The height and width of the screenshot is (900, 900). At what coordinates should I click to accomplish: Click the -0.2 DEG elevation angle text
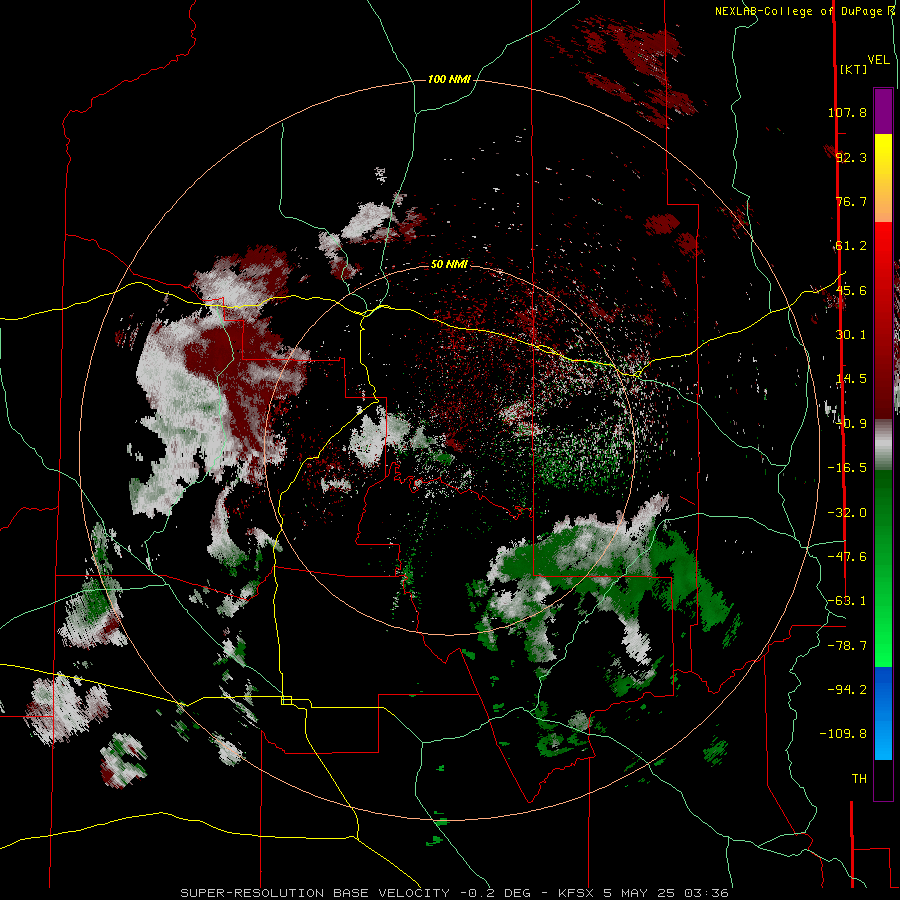[499, 893]
